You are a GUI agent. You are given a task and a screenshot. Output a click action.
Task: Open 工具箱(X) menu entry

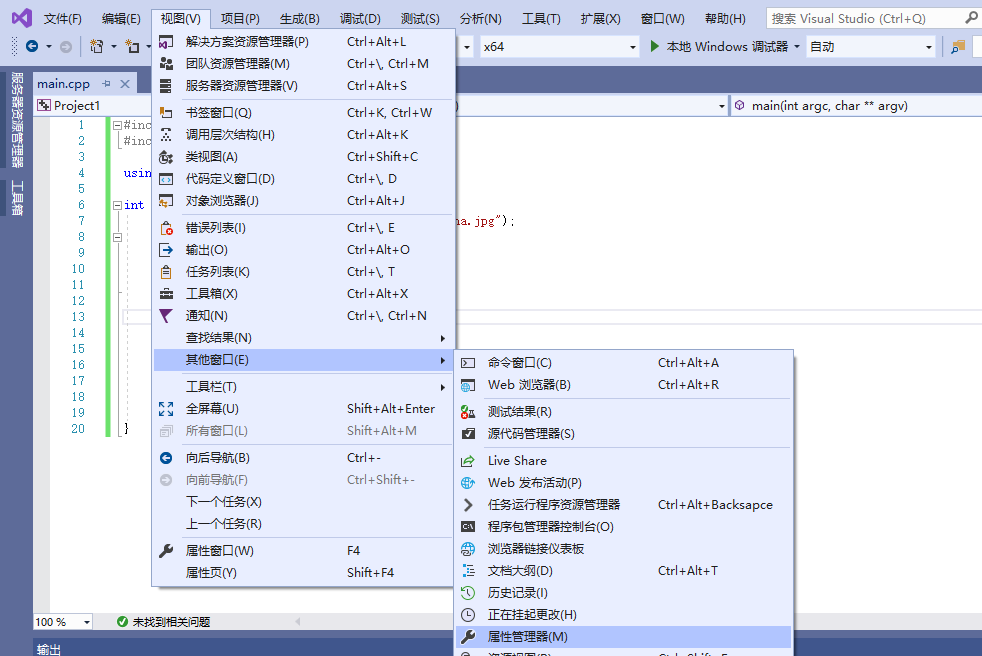click(x=303, y=294)
